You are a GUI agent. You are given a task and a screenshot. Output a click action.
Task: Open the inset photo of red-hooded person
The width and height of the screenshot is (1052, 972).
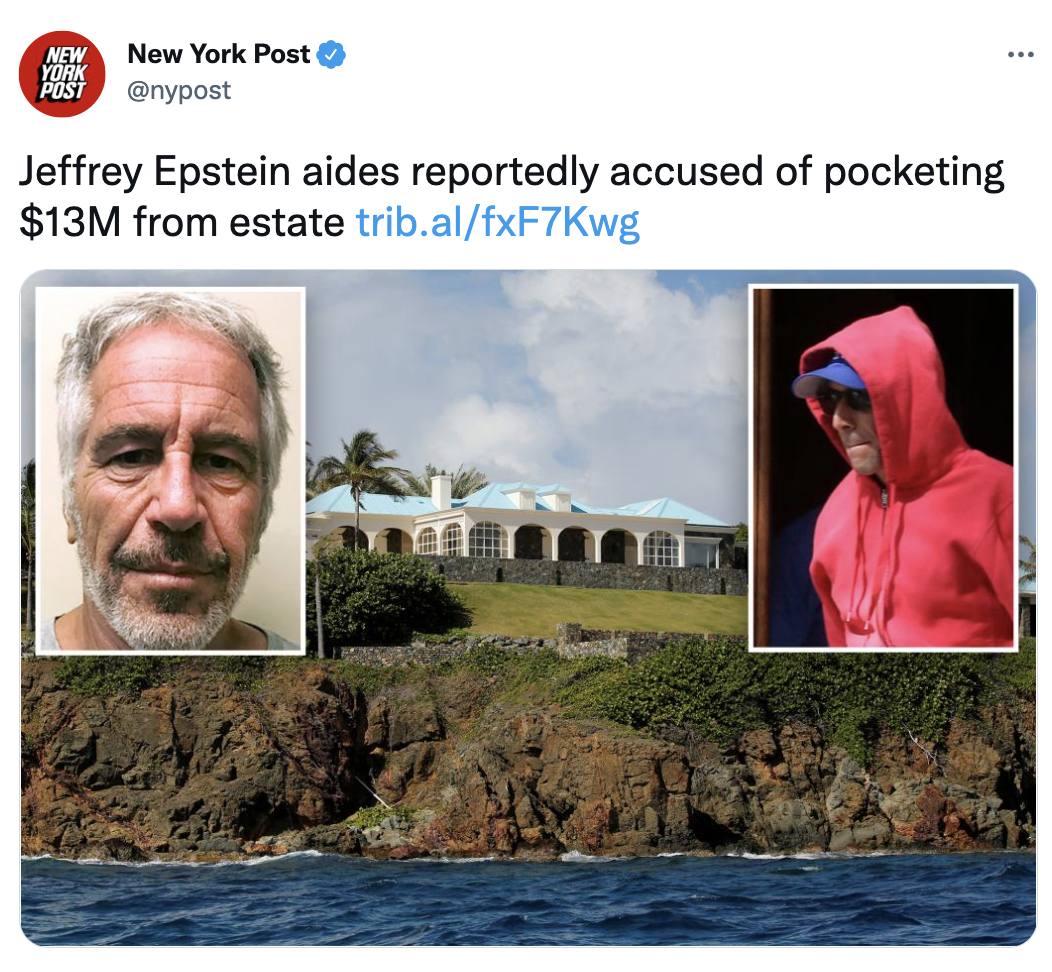(883, 468)
